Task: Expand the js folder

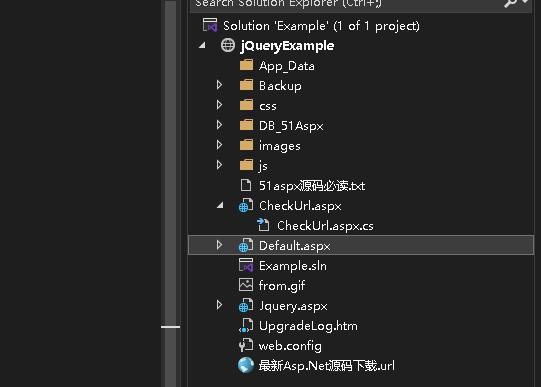Action: point(219,165)
